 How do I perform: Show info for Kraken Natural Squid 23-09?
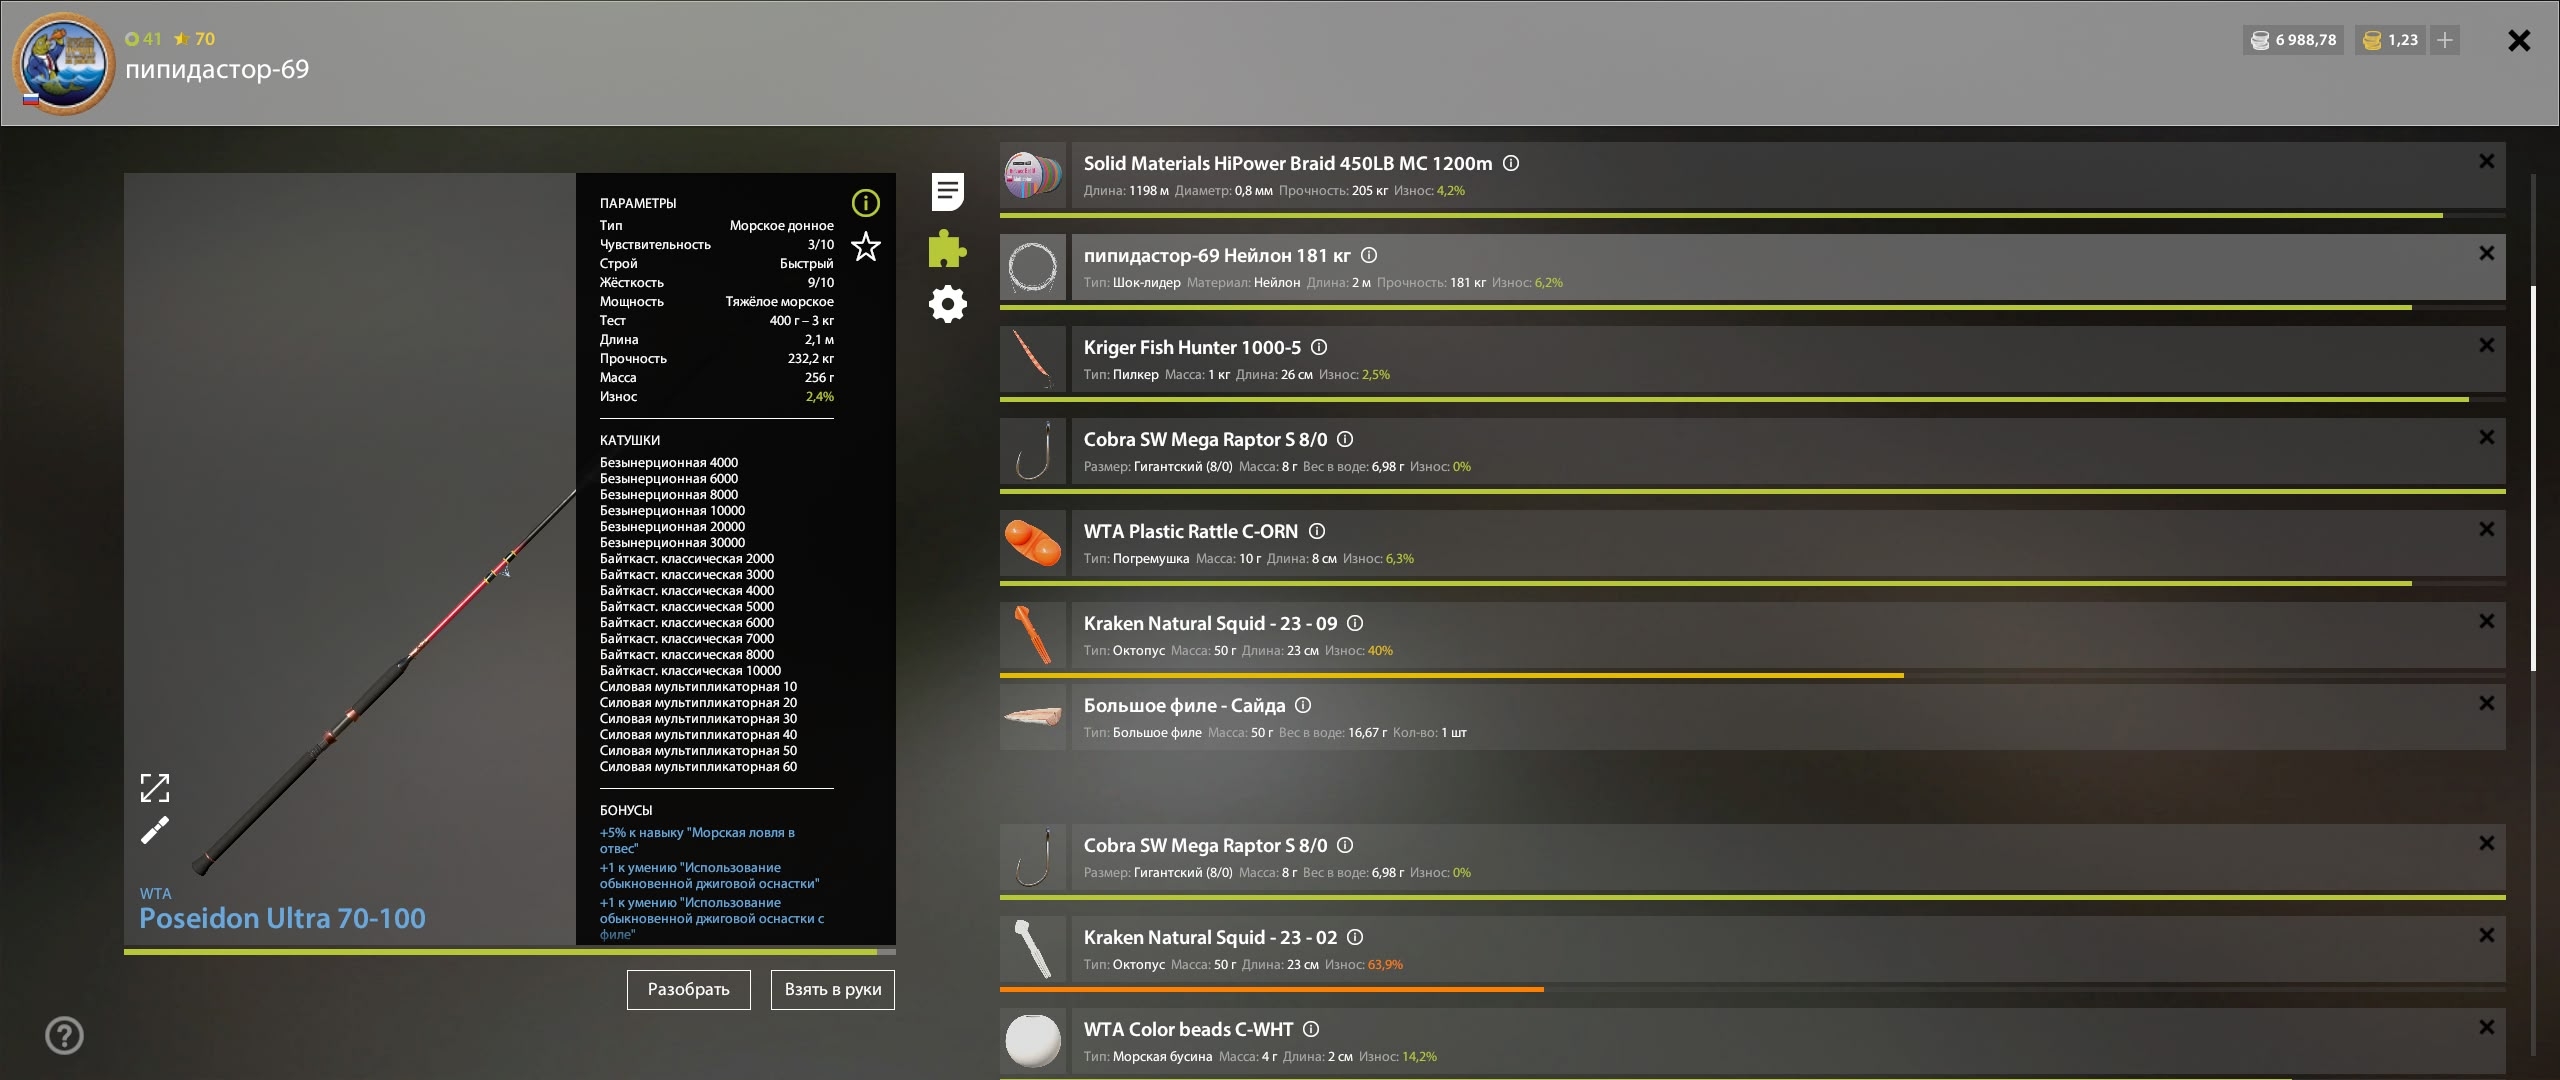(x=1355, y=623)
